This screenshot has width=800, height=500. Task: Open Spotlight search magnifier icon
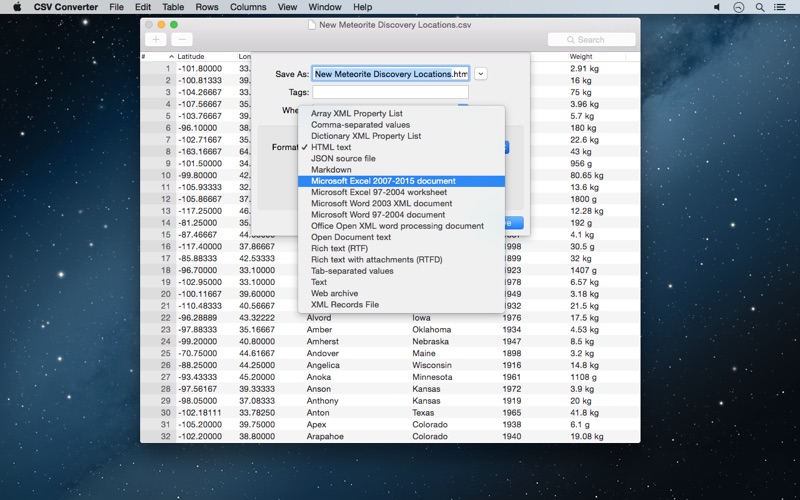760,7
